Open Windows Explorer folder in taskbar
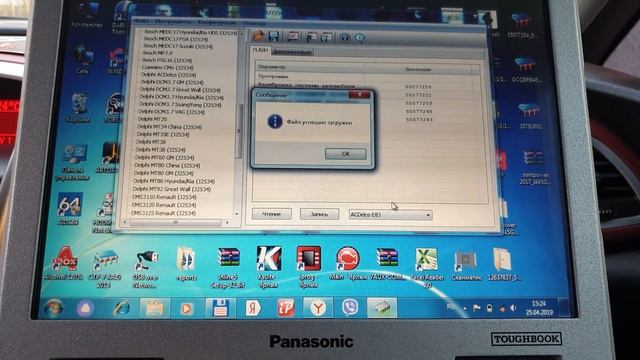This screenshot has height=360, width=640. [154, 308]
